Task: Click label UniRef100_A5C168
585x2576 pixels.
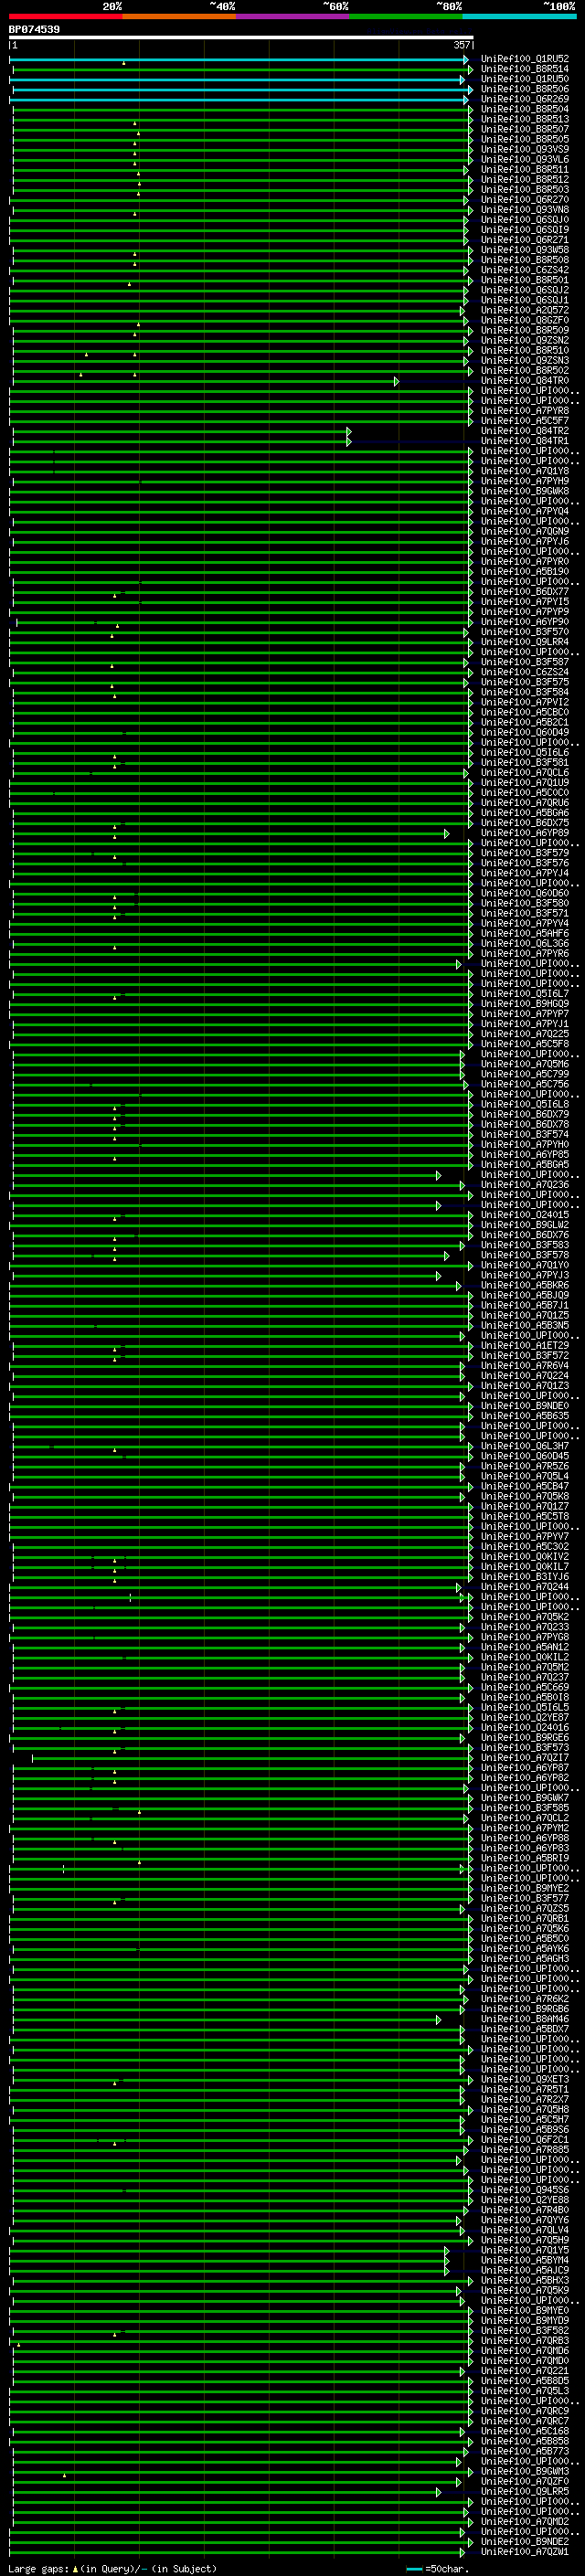Action: pyautogui.click(x=525, y=2431)
